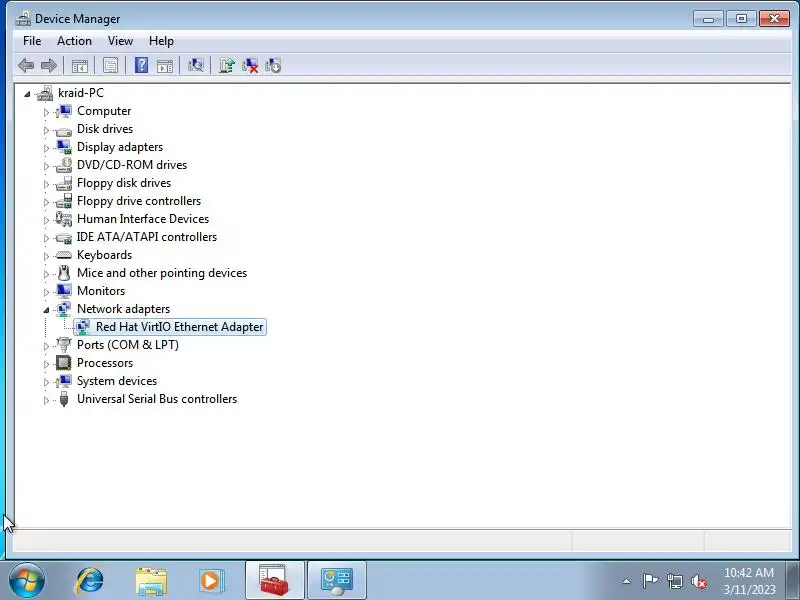
Task: Click the Show desktop strip on taskbar
Action: coord(793,580)
